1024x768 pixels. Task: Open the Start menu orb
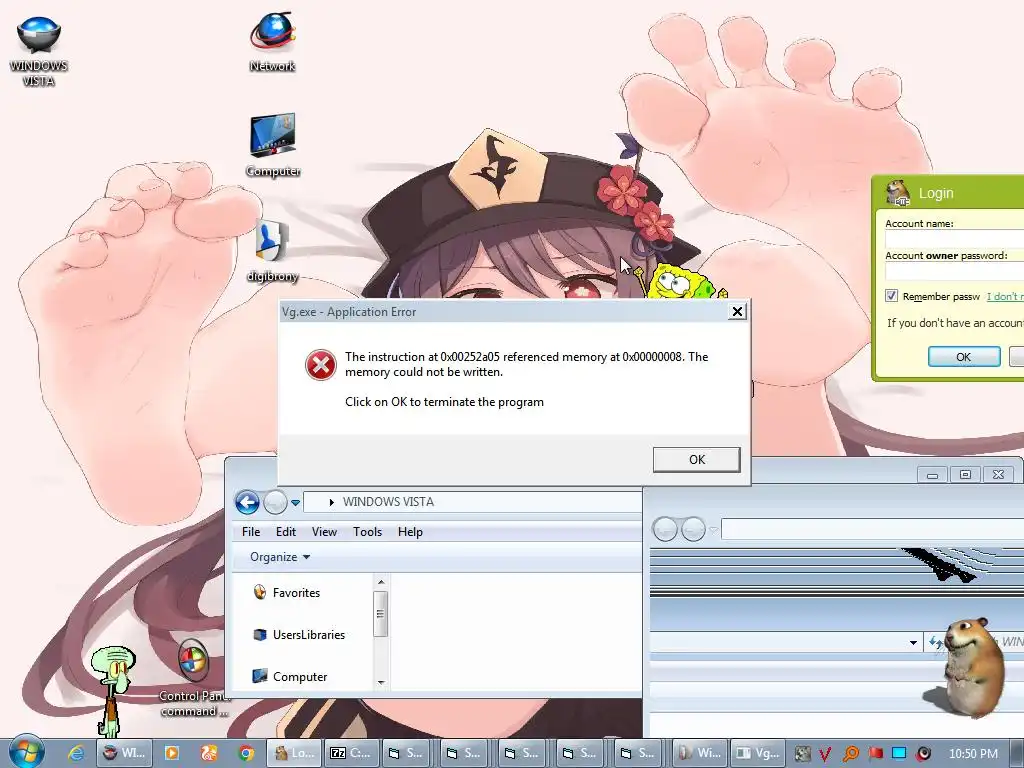pos(27,752)
